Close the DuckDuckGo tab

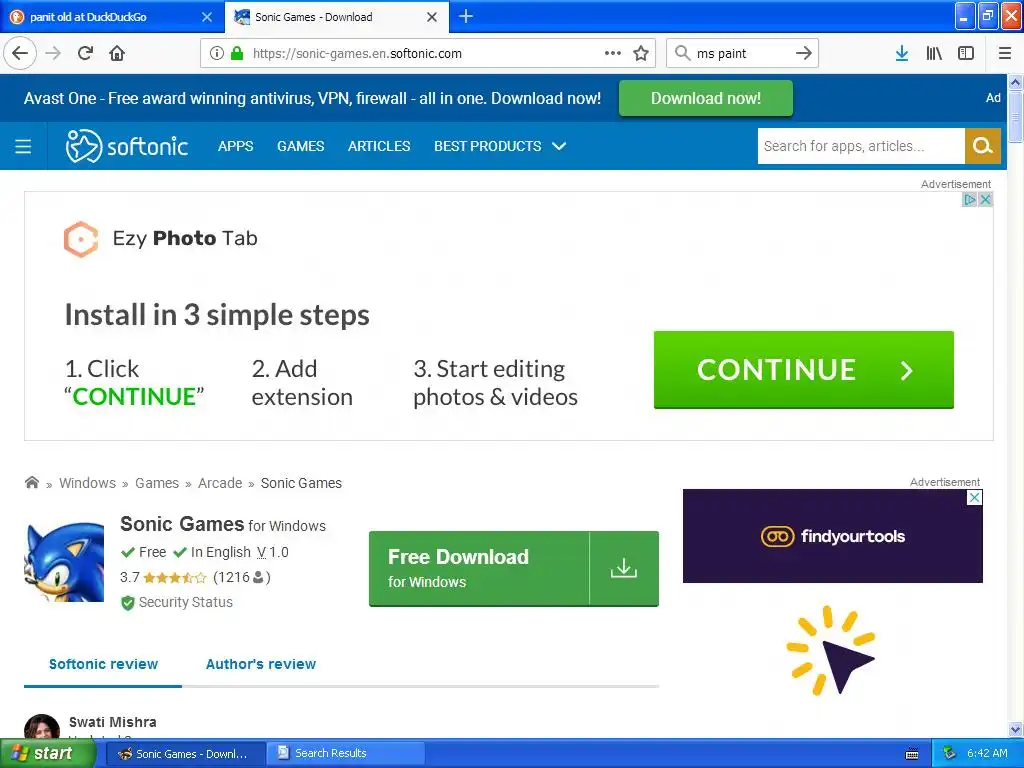click(x=207, y=17)
